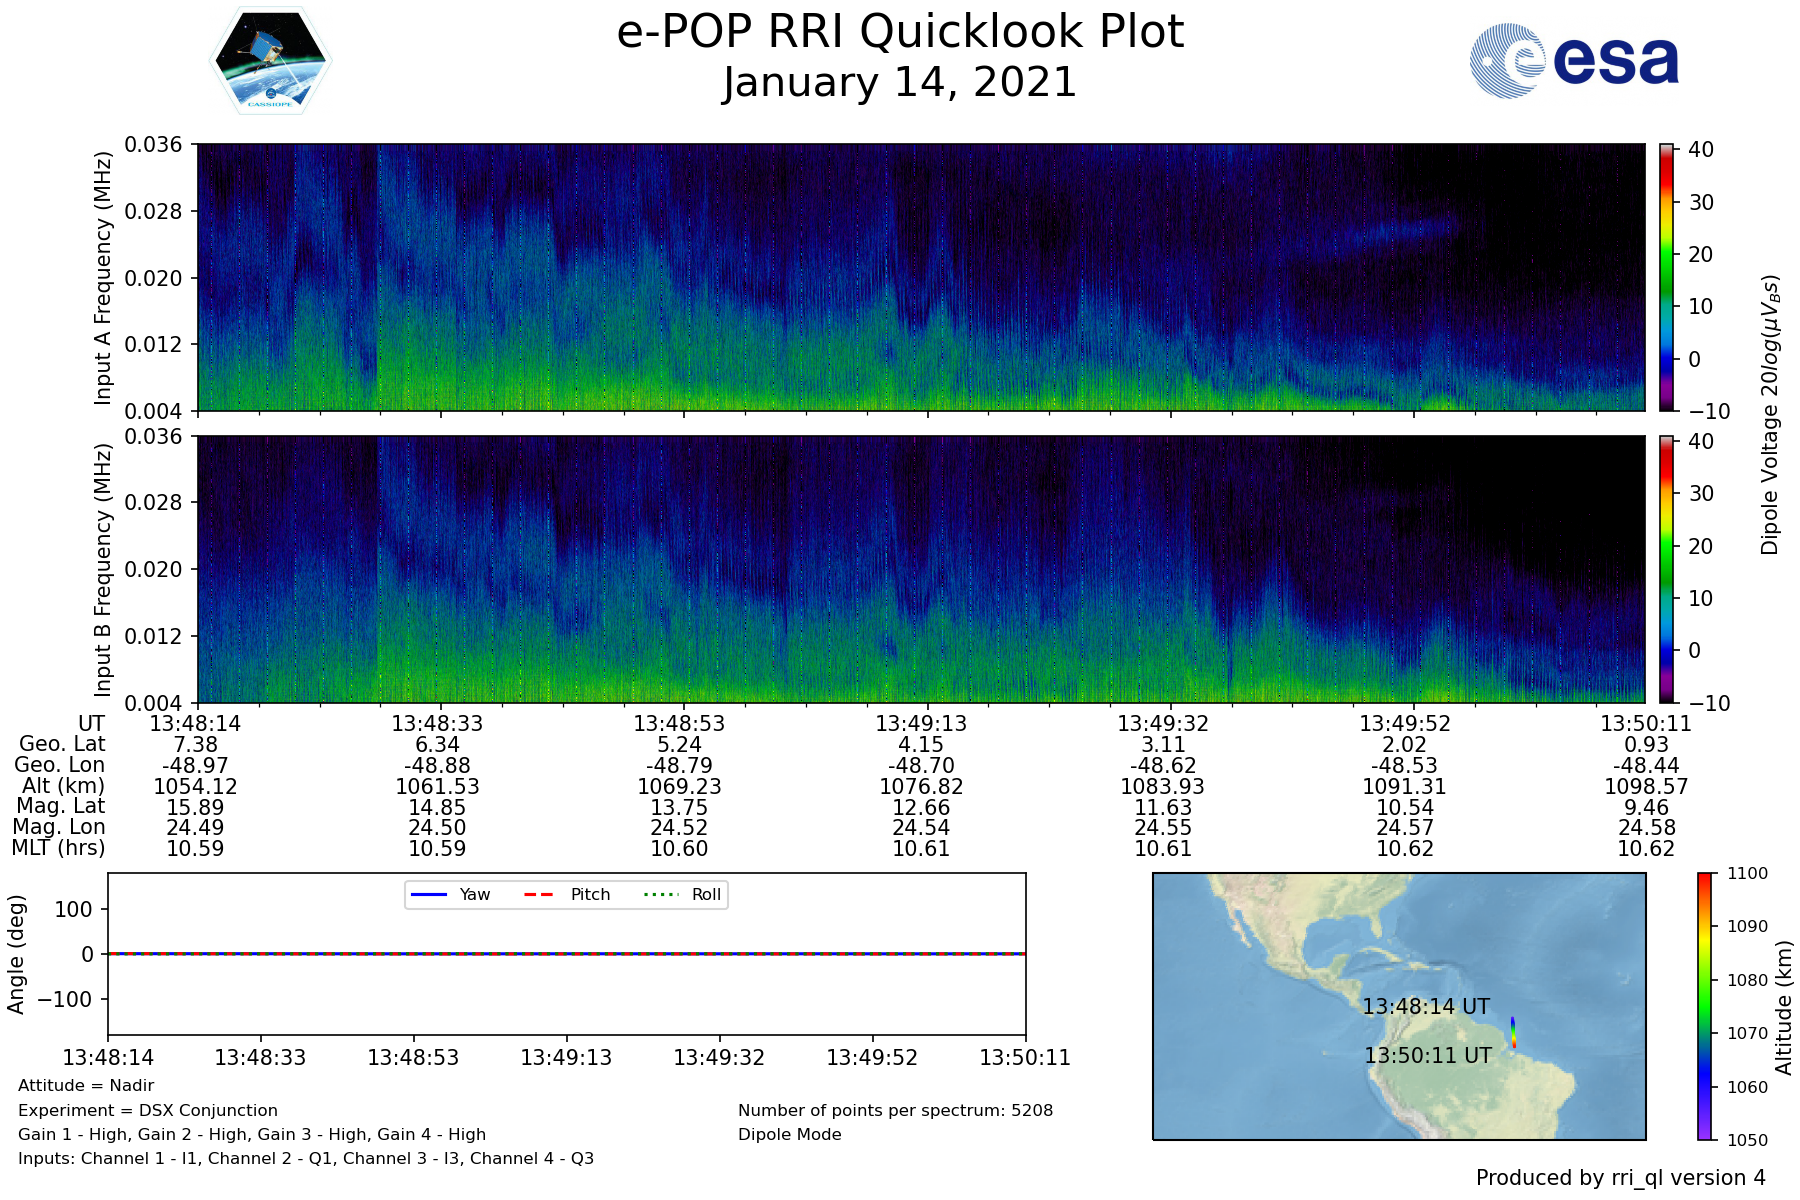Click the 'e-POP RRI Quicklook Plot' title

[900, 32]
